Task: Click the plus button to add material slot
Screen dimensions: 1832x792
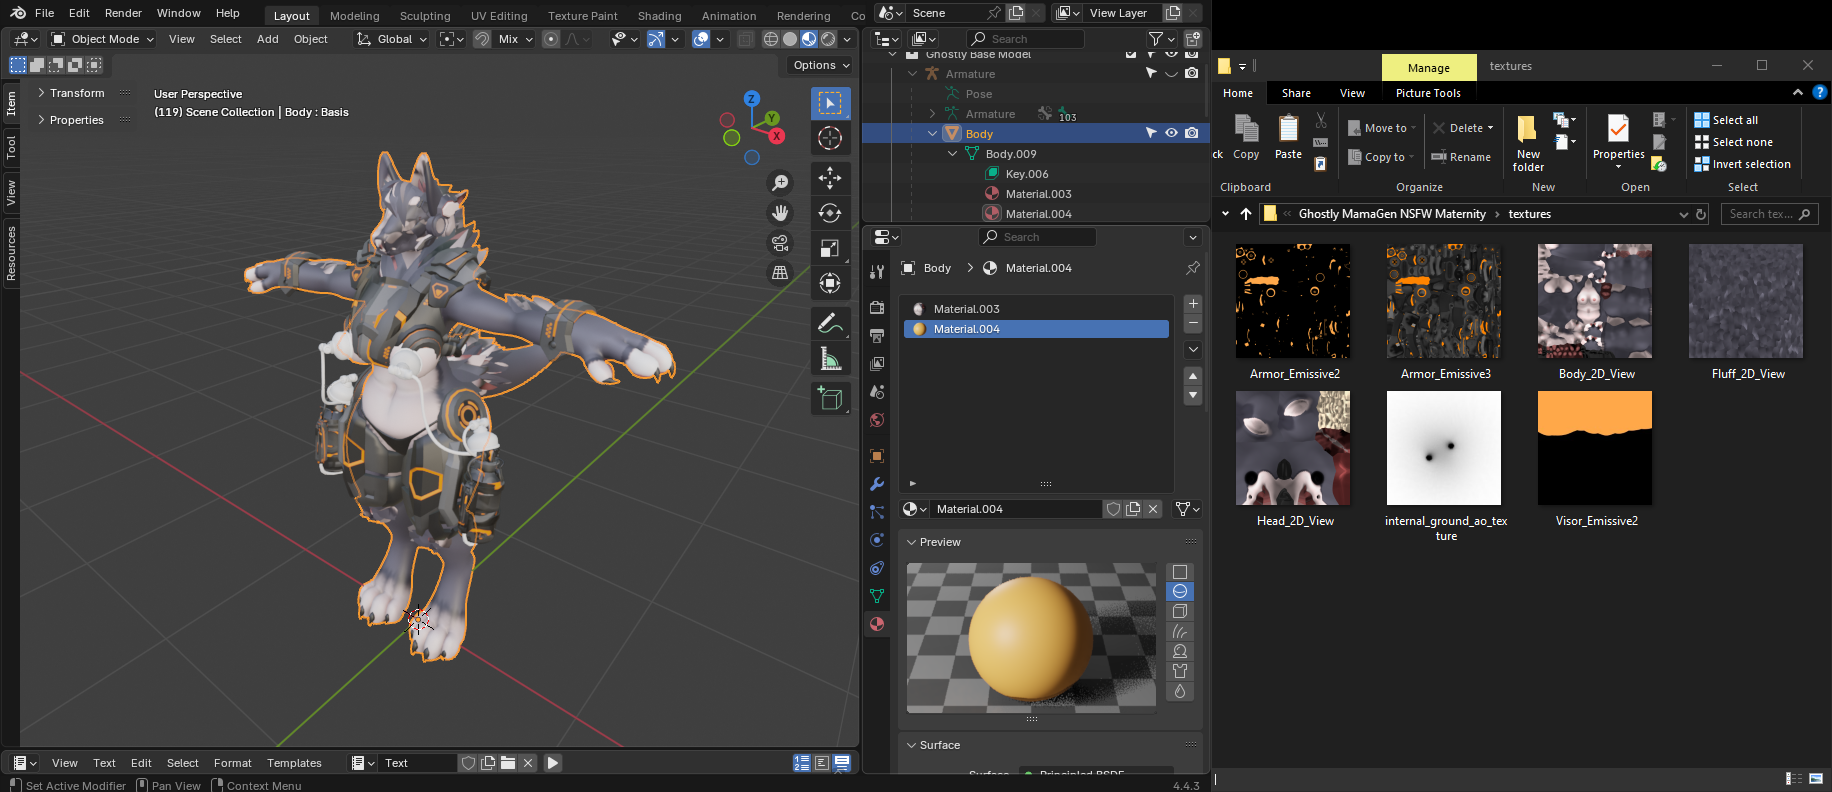Action: pyautogui.click(x=1193, y=304)
